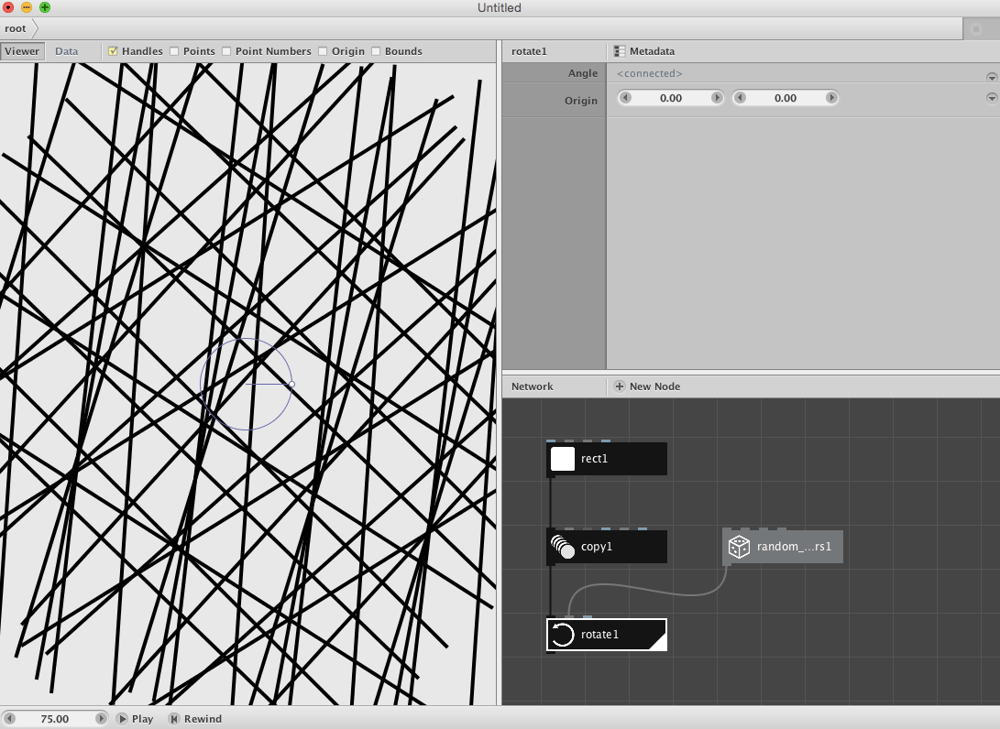Select the rect1 node's square icon
The width and height of the screenshot is (1000, 729).
click(x=562, y=459)
